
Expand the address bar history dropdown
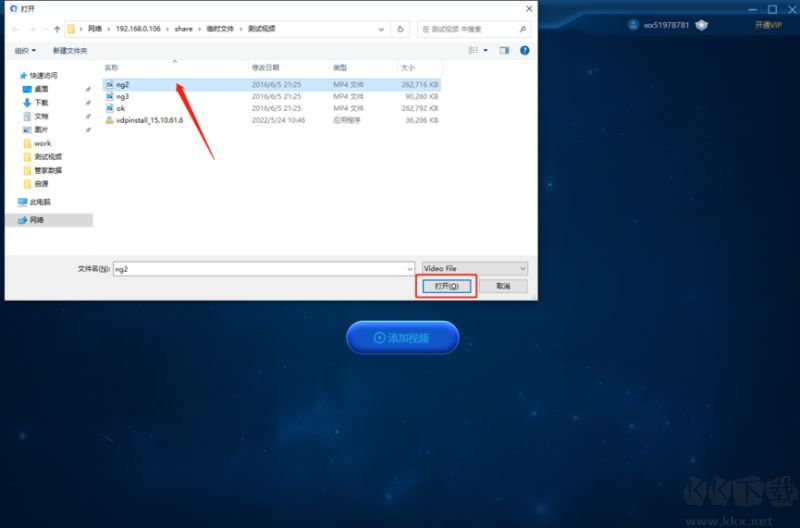click(x=381, y=29)
